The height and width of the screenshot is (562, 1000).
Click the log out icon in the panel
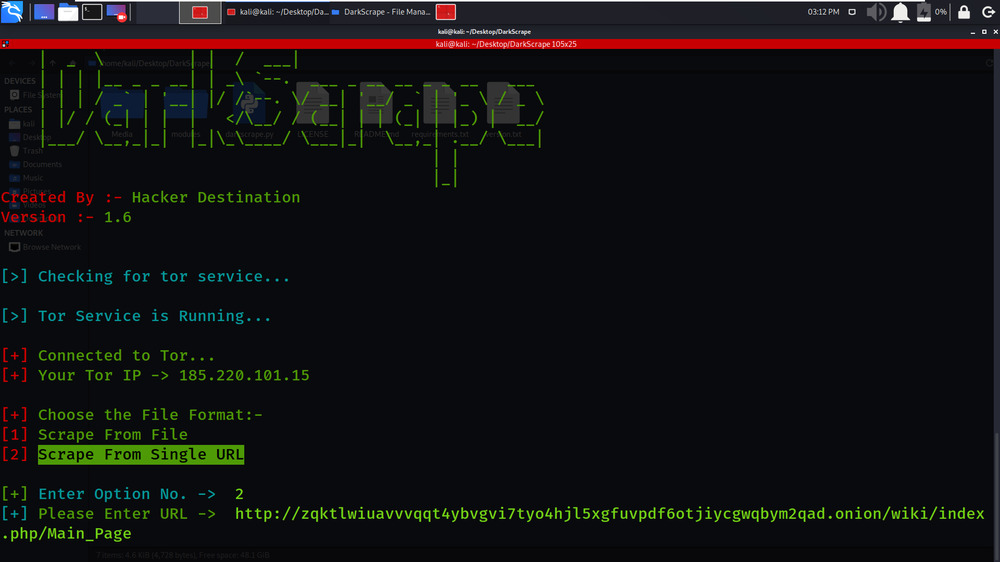pos(988,12)
